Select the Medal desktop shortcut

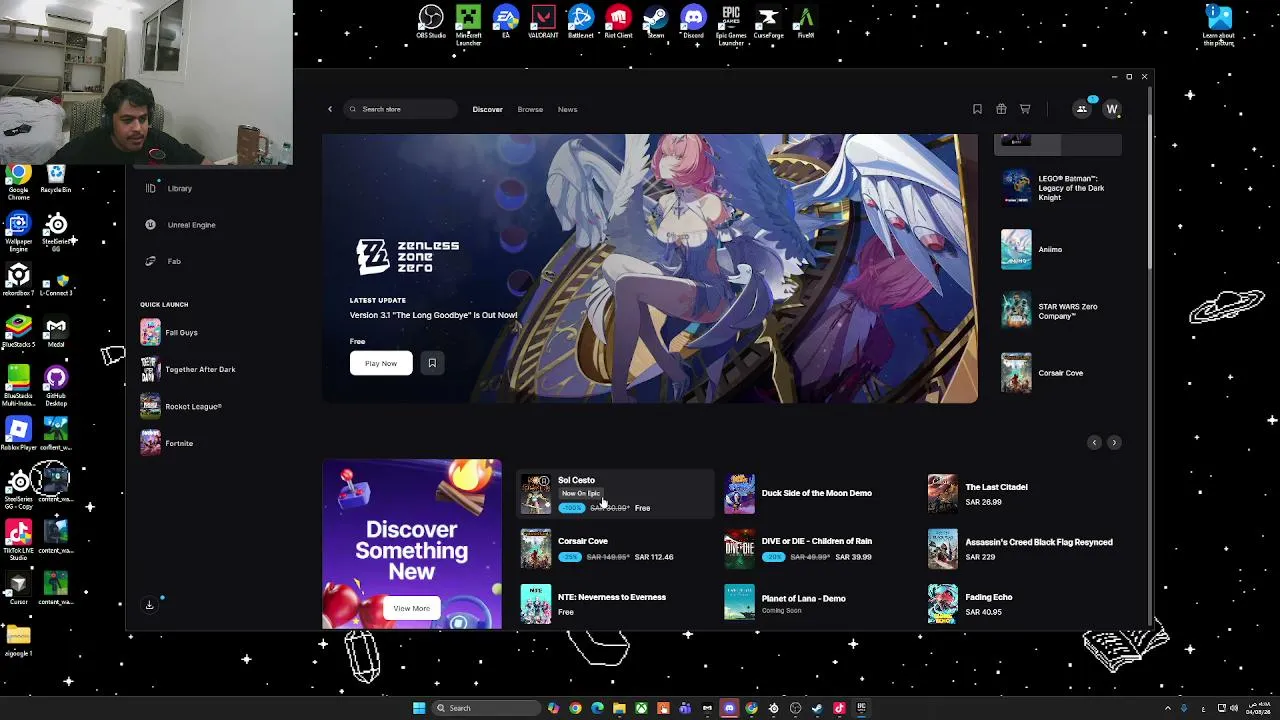point(56,332)
